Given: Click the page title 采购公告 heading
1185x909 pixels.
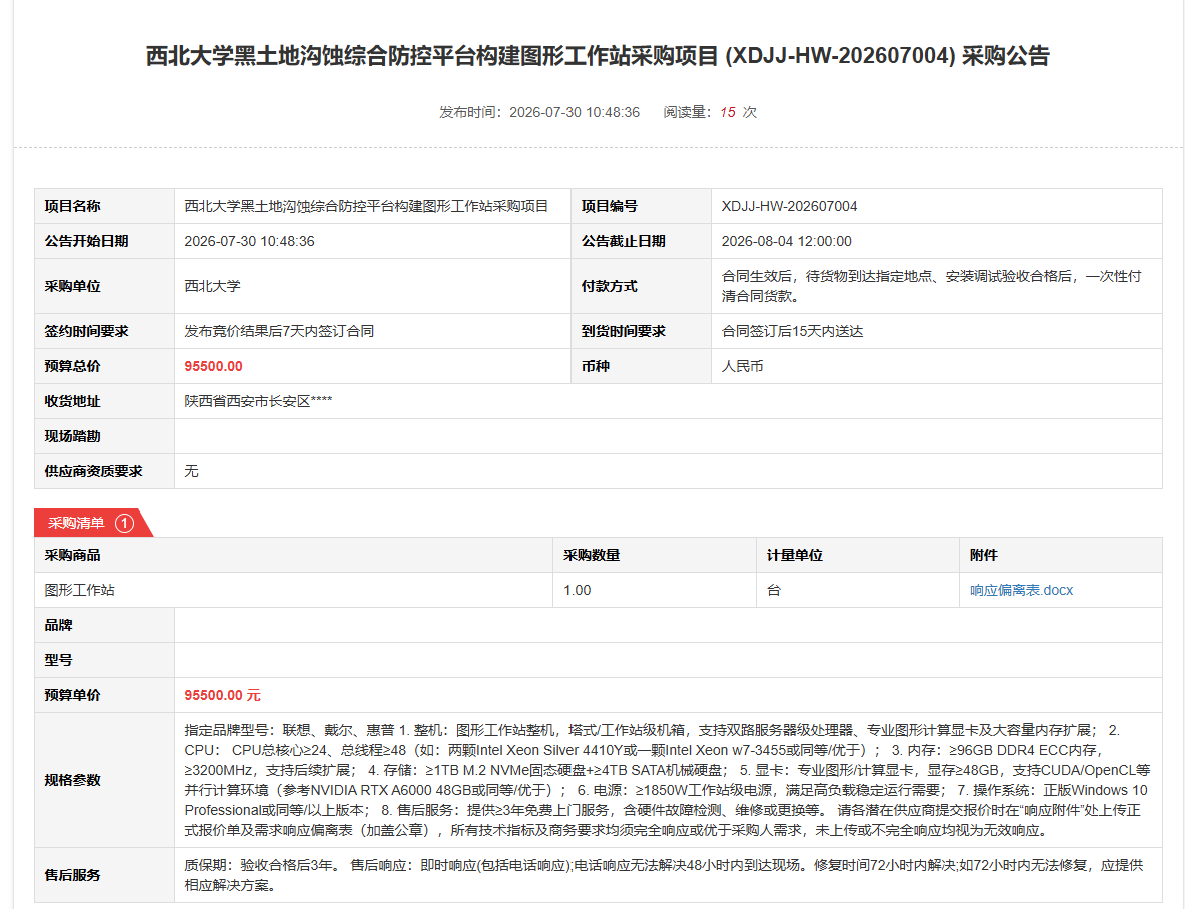Looking at the screenshot, I should (597, 56).
